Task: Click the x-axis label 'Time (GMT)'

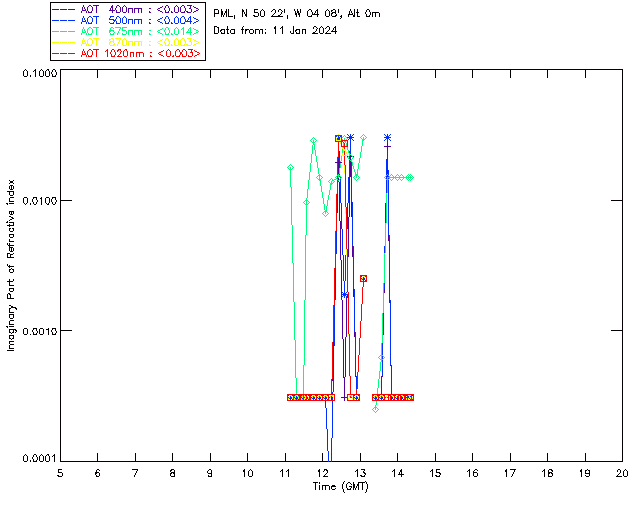Action: point(340,487)
